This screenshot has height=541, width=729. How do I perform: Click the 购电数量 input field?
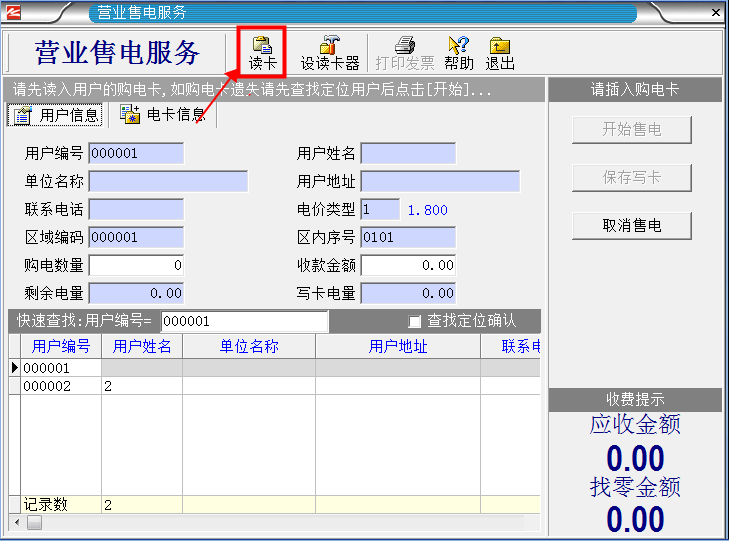(136, 265)
